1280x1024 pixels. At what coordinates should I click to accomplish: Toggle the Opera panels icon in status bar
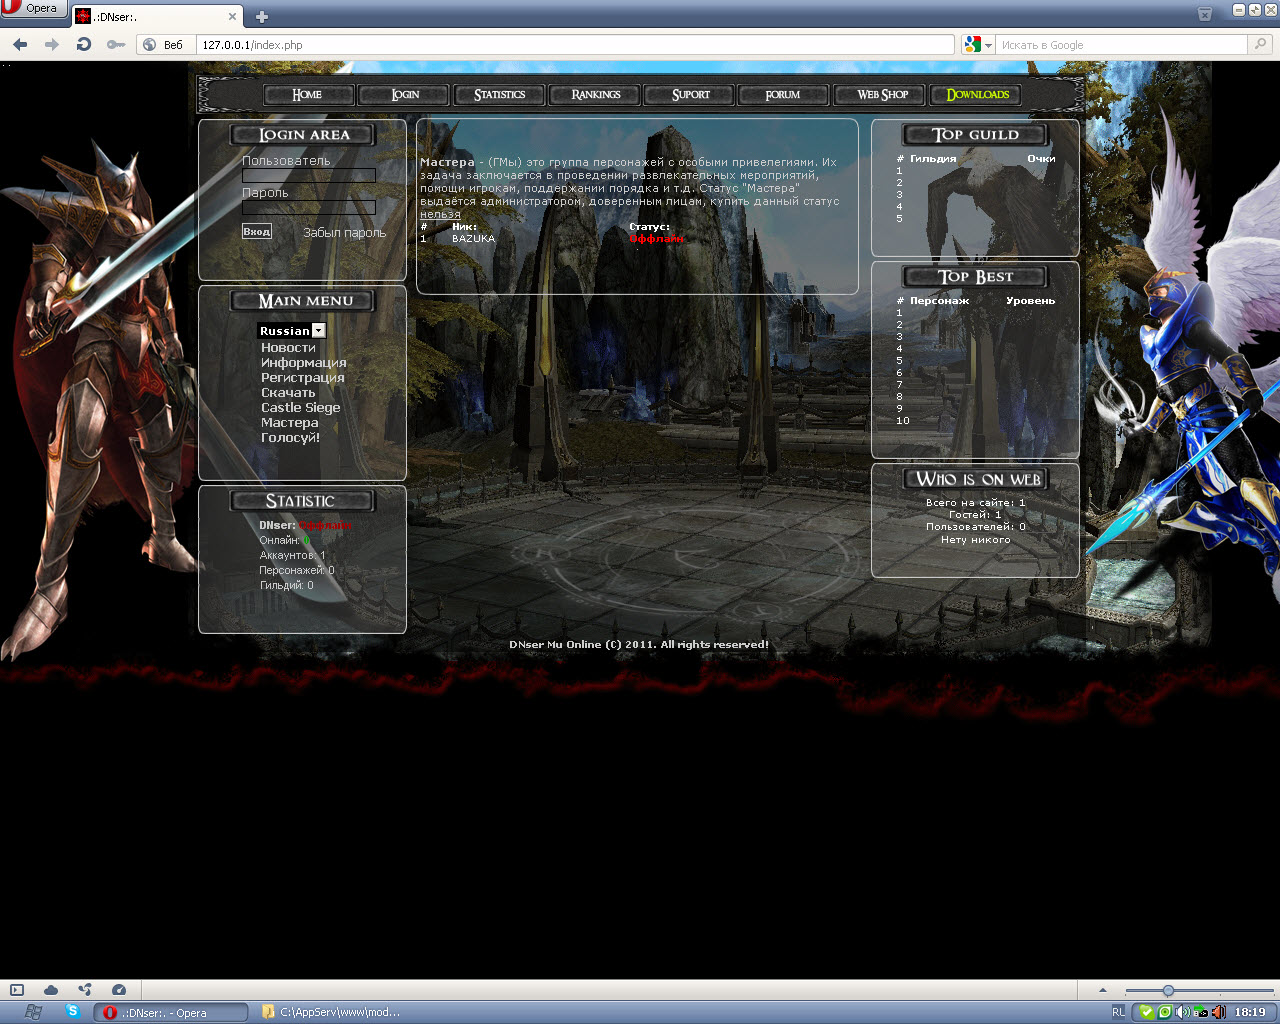pos(17,990)
